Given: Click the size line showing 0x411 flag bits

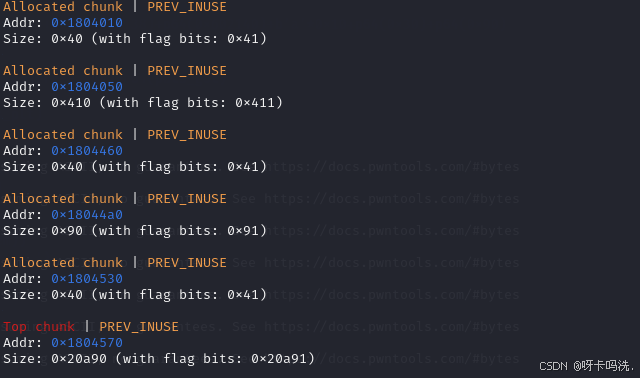Looking at the screenshot, I should point(143,103).
